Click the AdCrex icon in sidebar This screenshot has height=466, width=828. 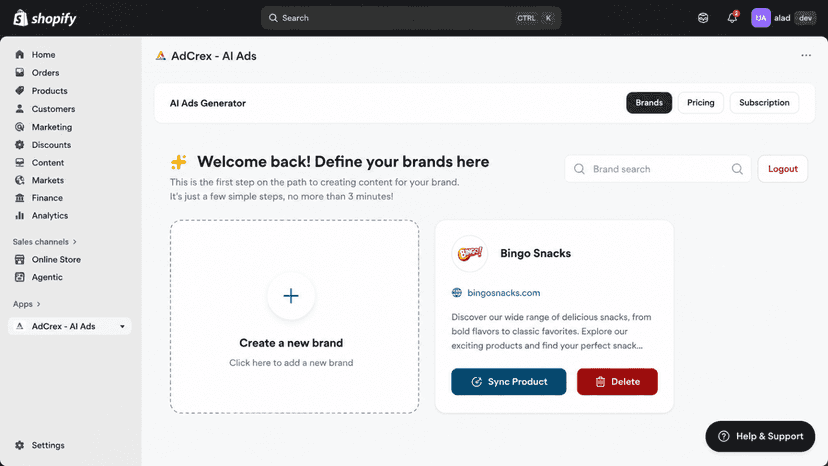click(20, 326)
